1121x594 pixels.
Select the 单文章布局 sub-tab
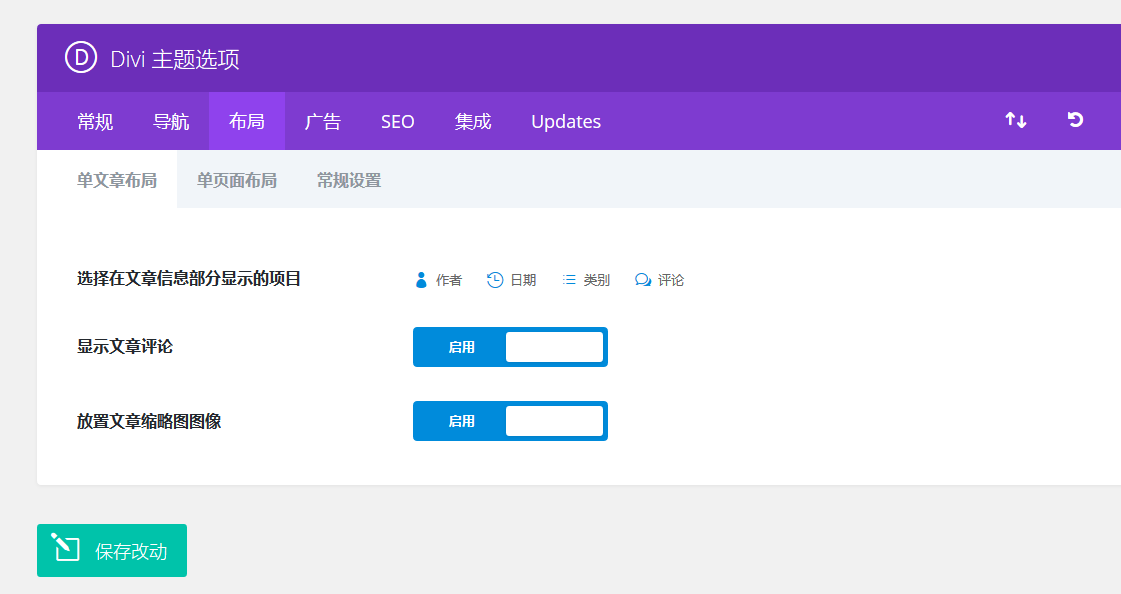click(x=117, y=181)
